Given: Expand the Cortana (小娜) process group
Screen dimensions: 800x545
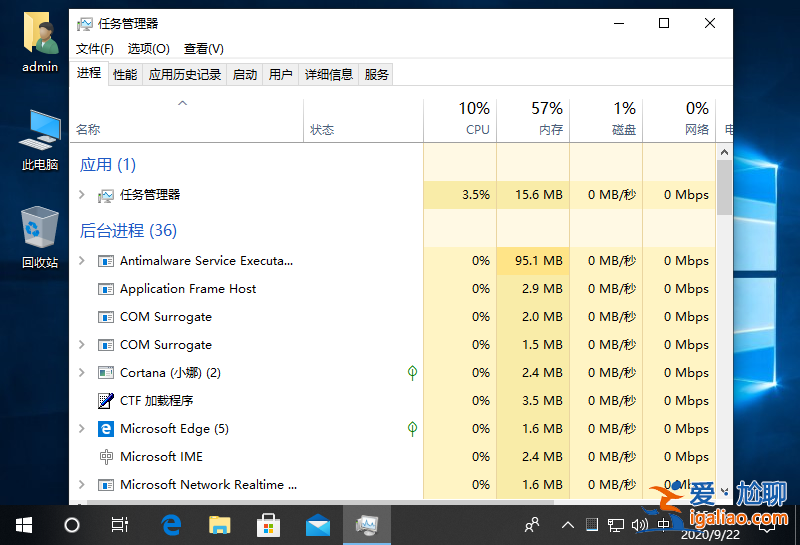Looking at the screenshot, I should pyautogui.click(x=82, y=373).
